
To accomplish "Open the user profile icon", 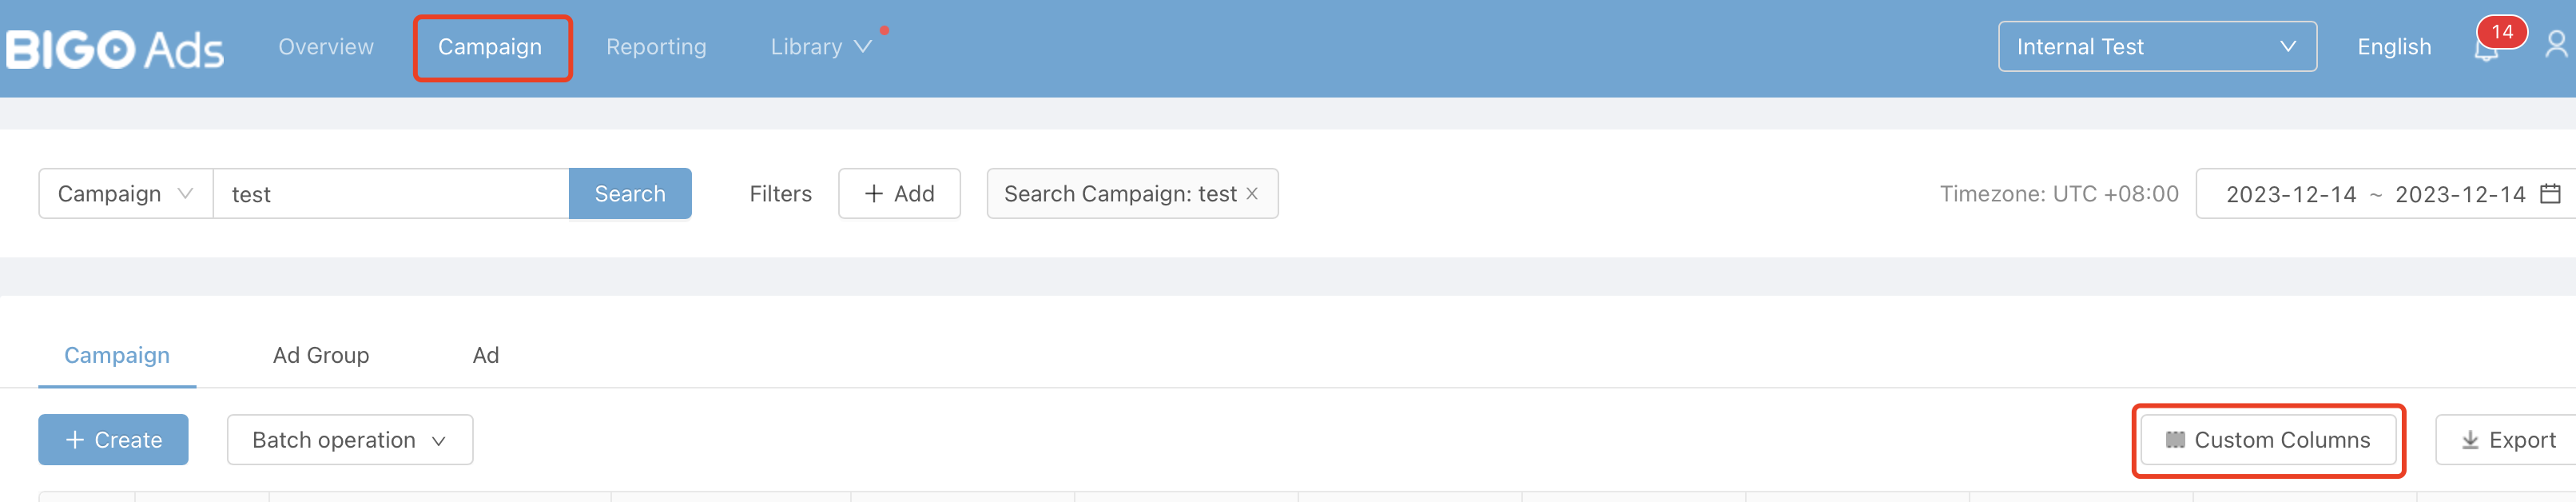I will 2556,45.
